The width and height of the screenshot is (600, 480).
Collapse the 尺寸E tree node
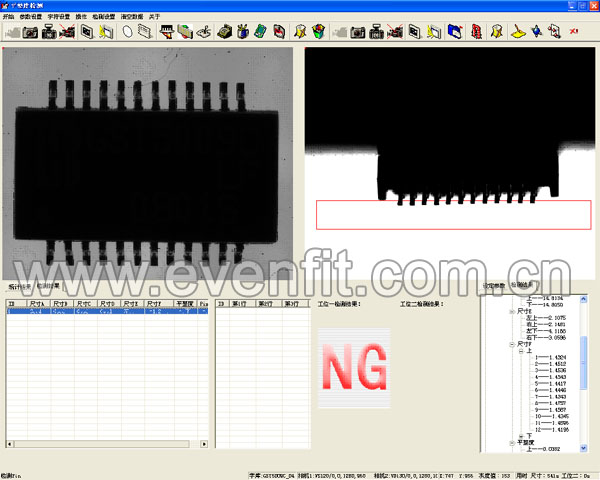(512, 311)
